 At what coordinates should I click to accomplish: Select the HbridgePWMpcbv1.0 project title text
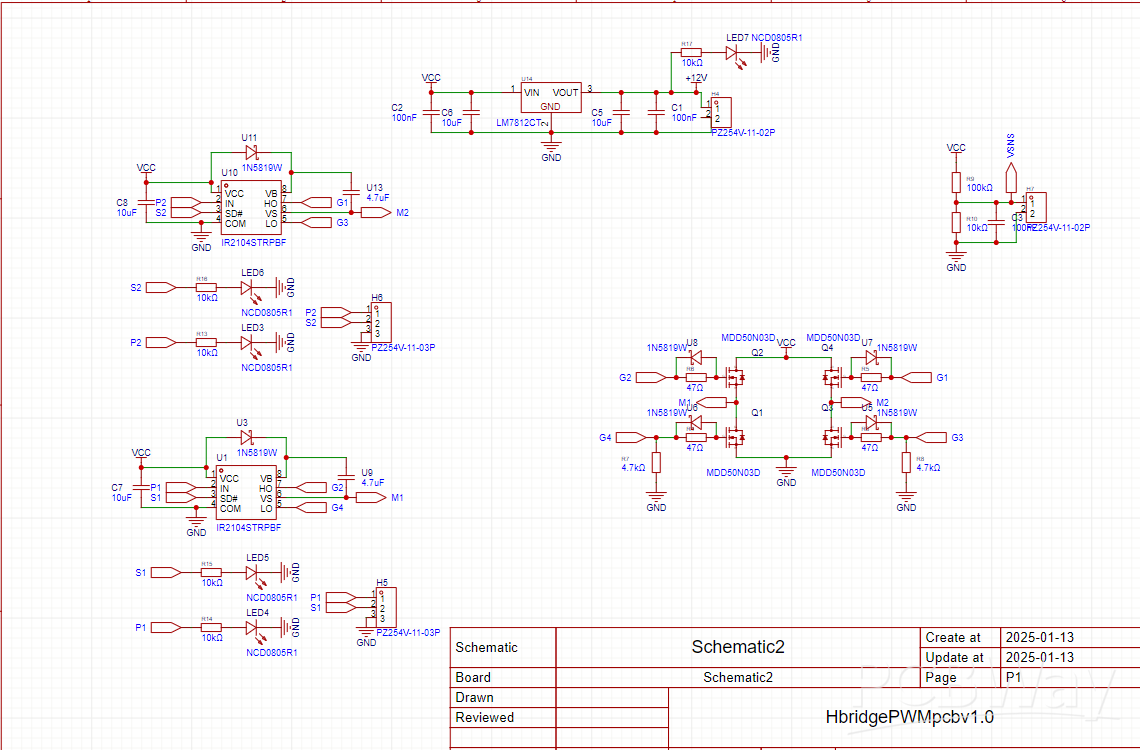909,717
